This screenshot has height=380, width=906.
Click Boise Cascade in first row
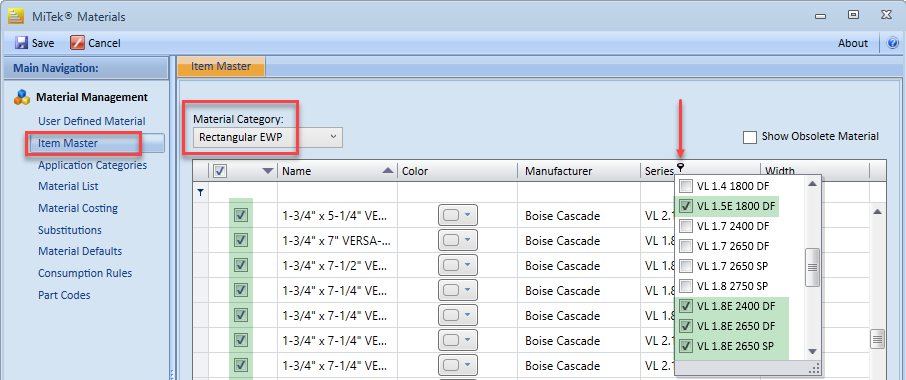coord(562,216)
